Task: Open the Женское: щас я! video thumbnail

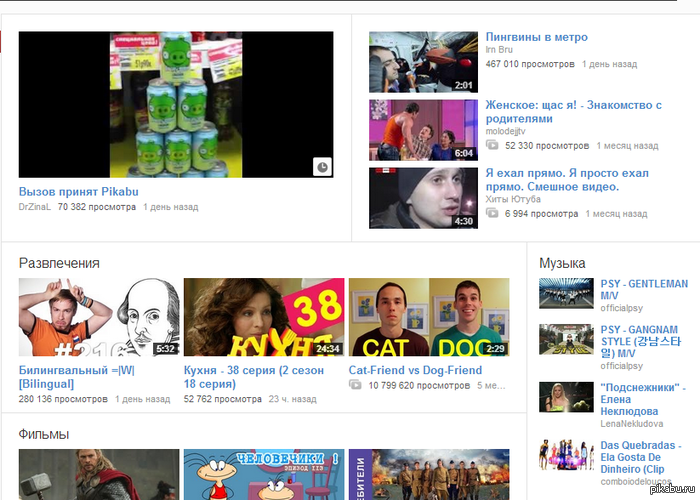Action: point(423,130)
